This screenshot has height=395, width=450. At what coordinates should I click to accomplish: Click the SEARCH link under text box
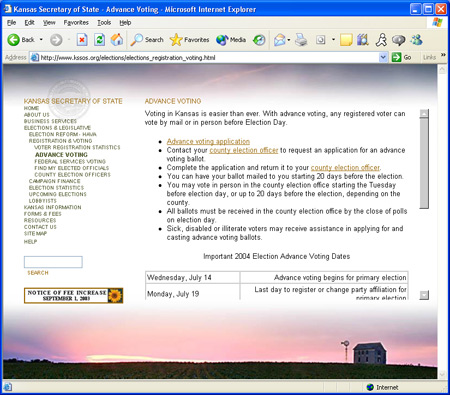tap(38, 273)
